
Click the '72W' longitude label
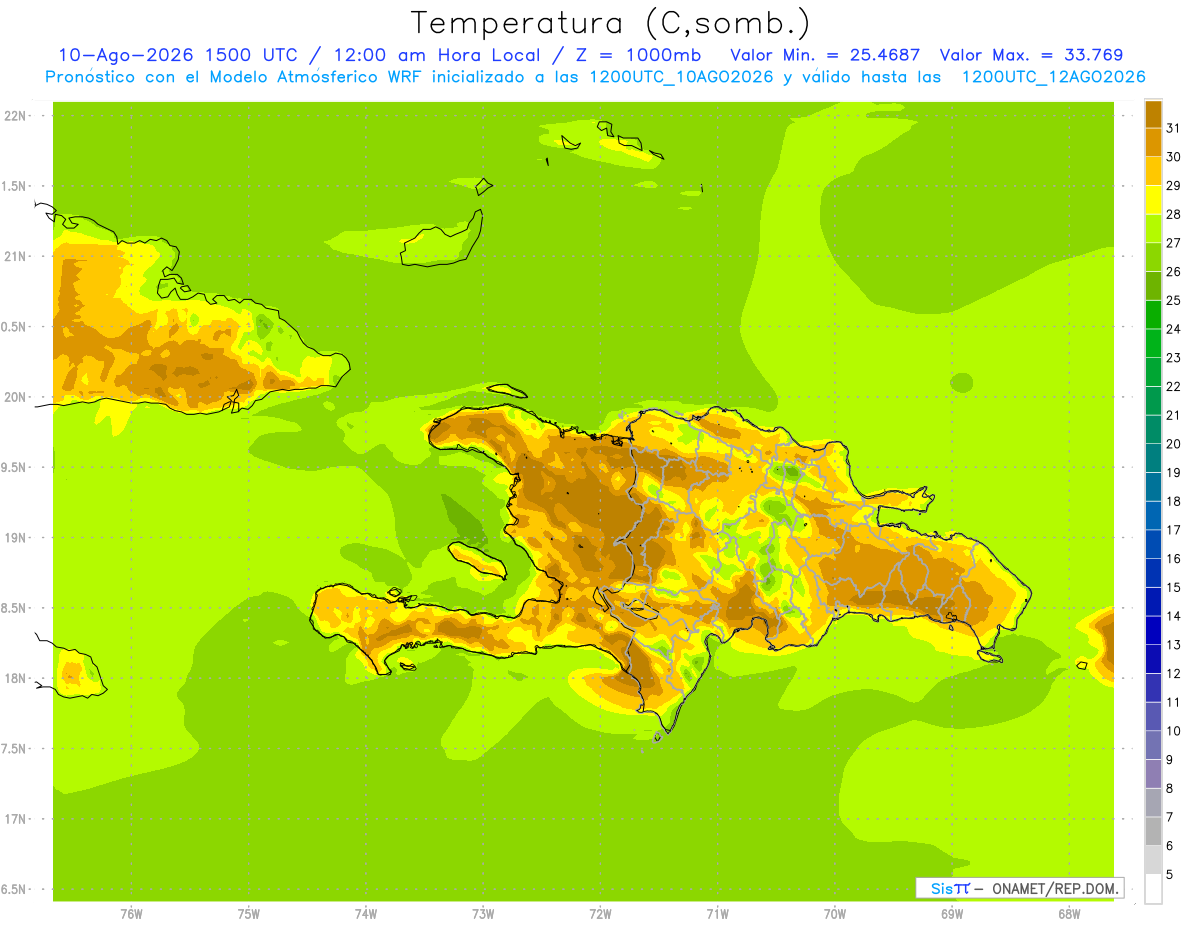[x=600, y=914]
